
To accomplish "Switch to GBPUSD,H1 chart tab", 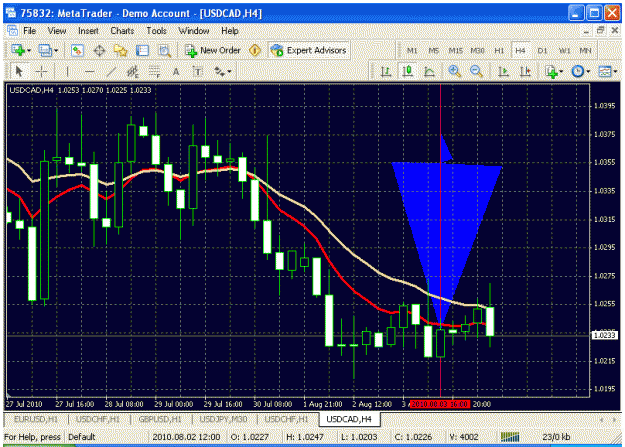I will point(160,419).
